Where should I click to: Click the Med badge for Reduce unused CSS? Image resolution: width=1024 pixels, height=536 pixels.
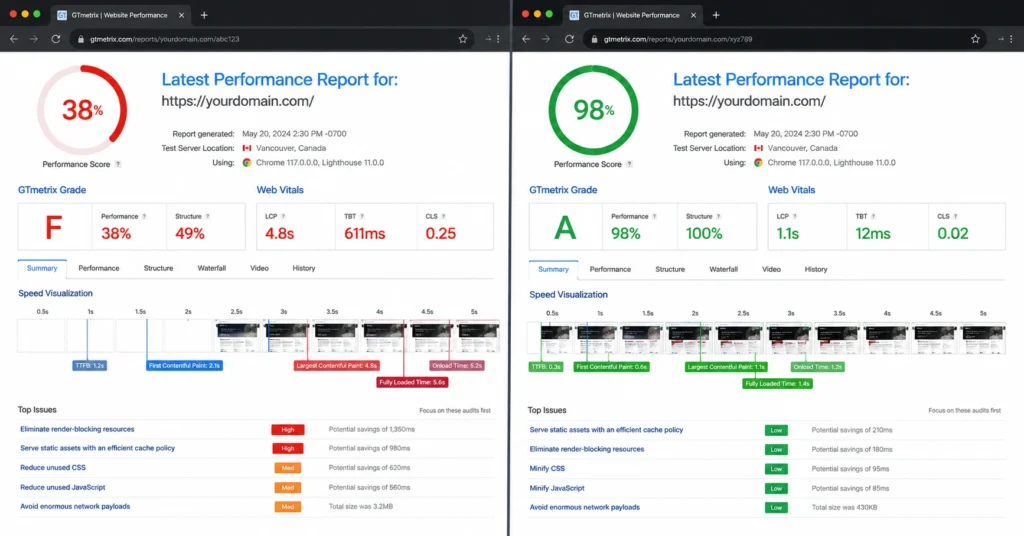click(288, 468)
